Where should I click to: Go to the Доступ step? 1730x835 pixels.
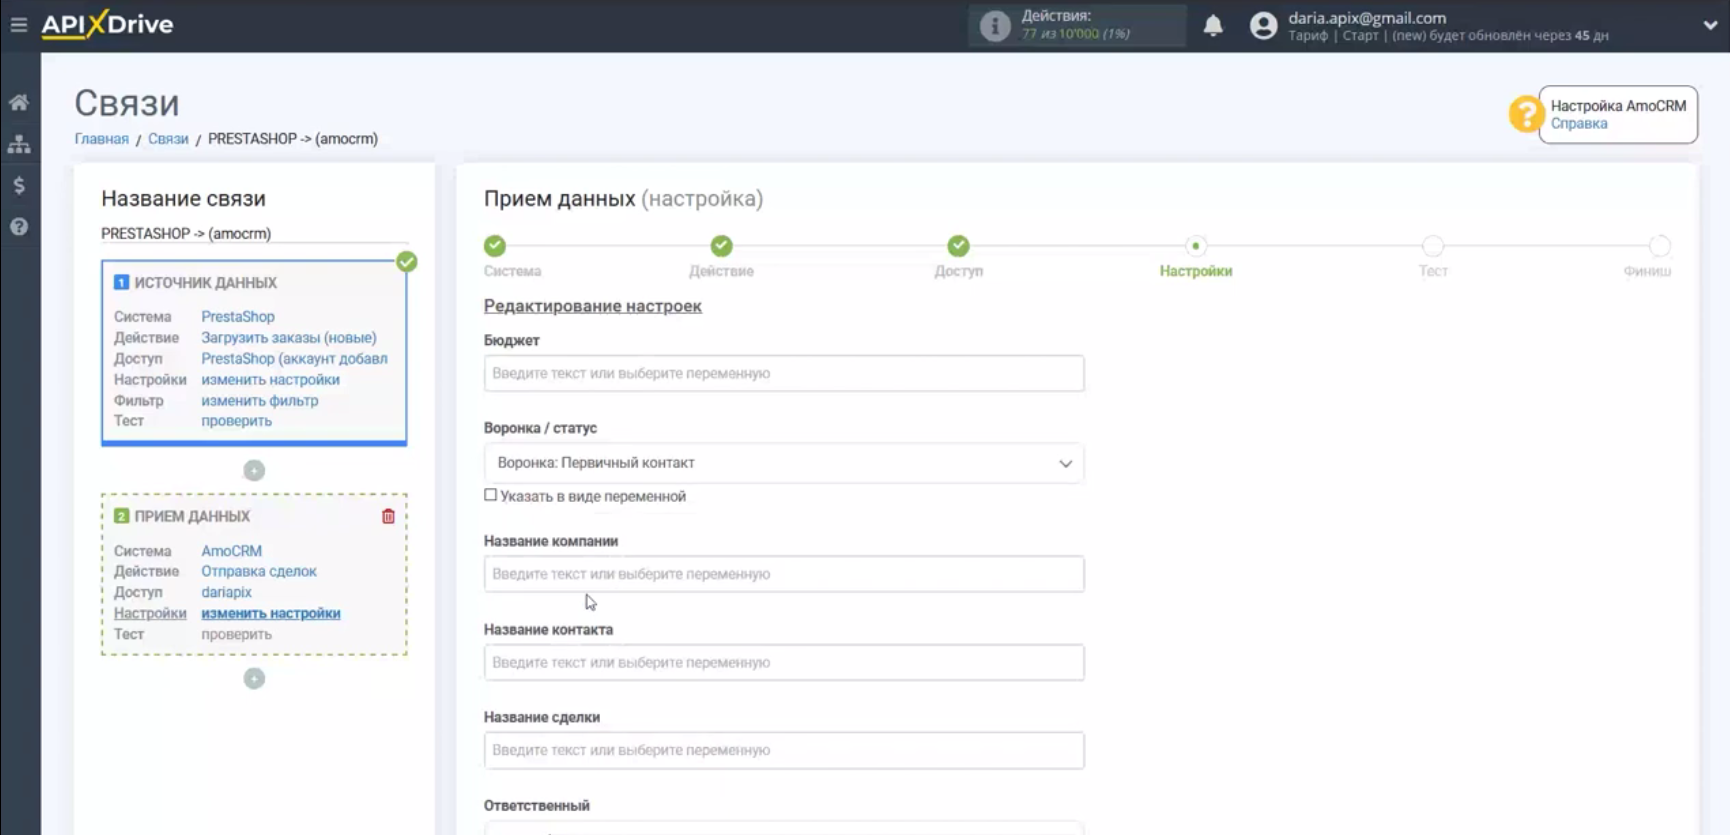(x=958, y=246)
